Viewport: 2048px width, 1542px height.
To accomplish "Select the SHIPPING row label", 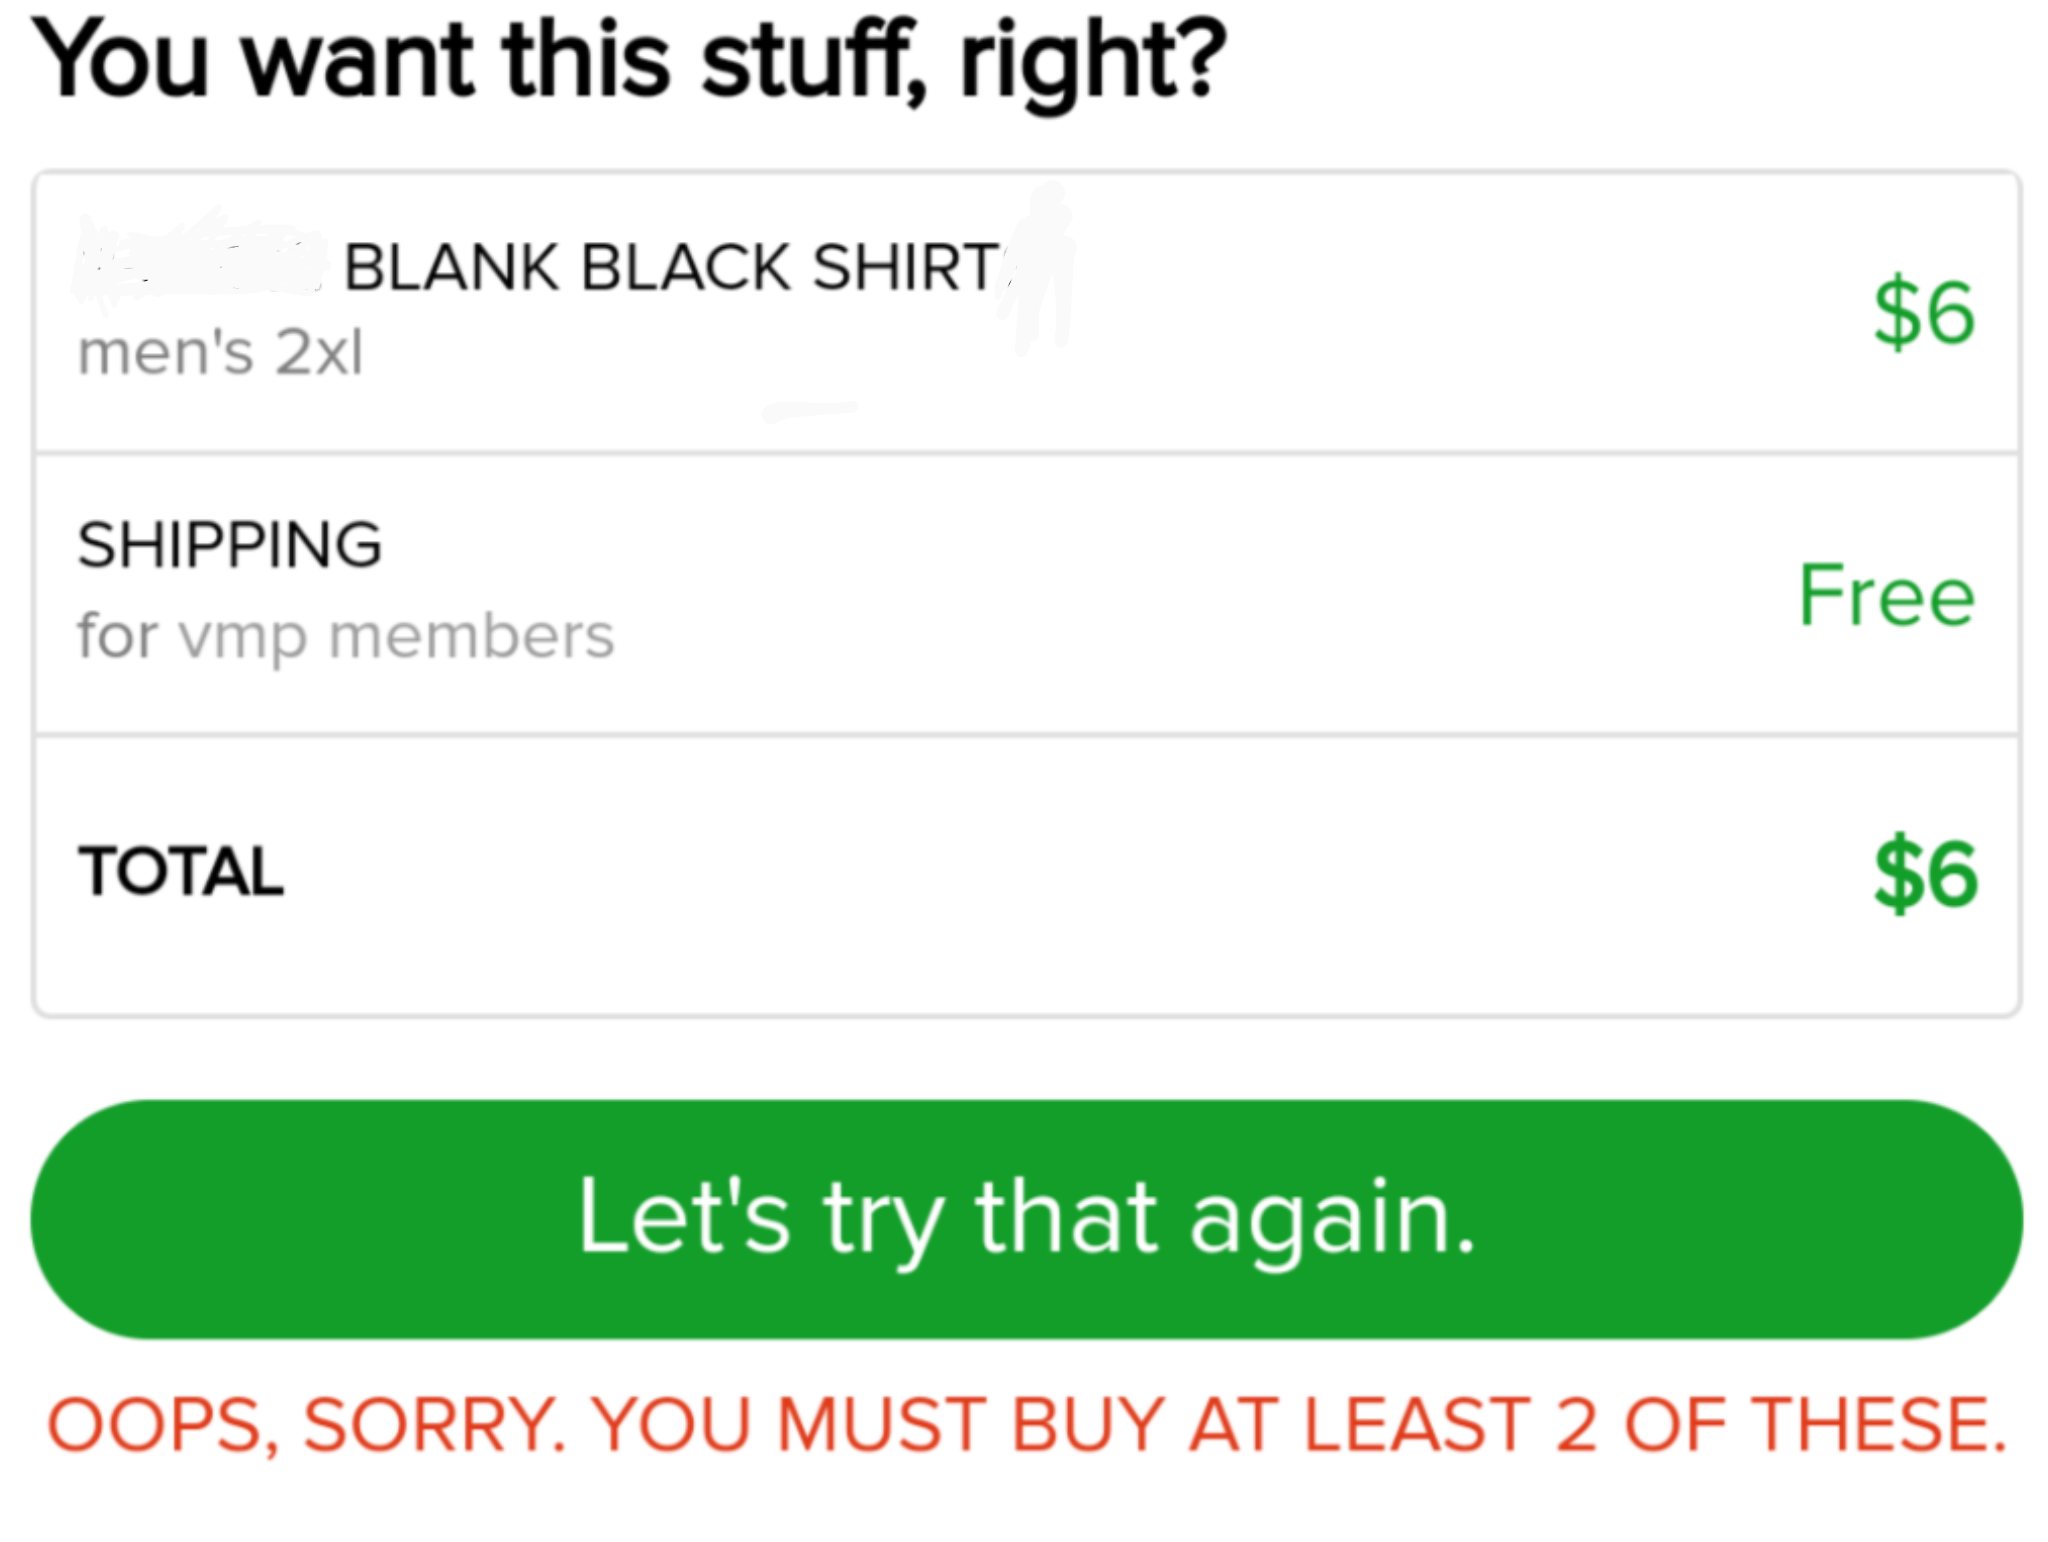I will (230, 545).
